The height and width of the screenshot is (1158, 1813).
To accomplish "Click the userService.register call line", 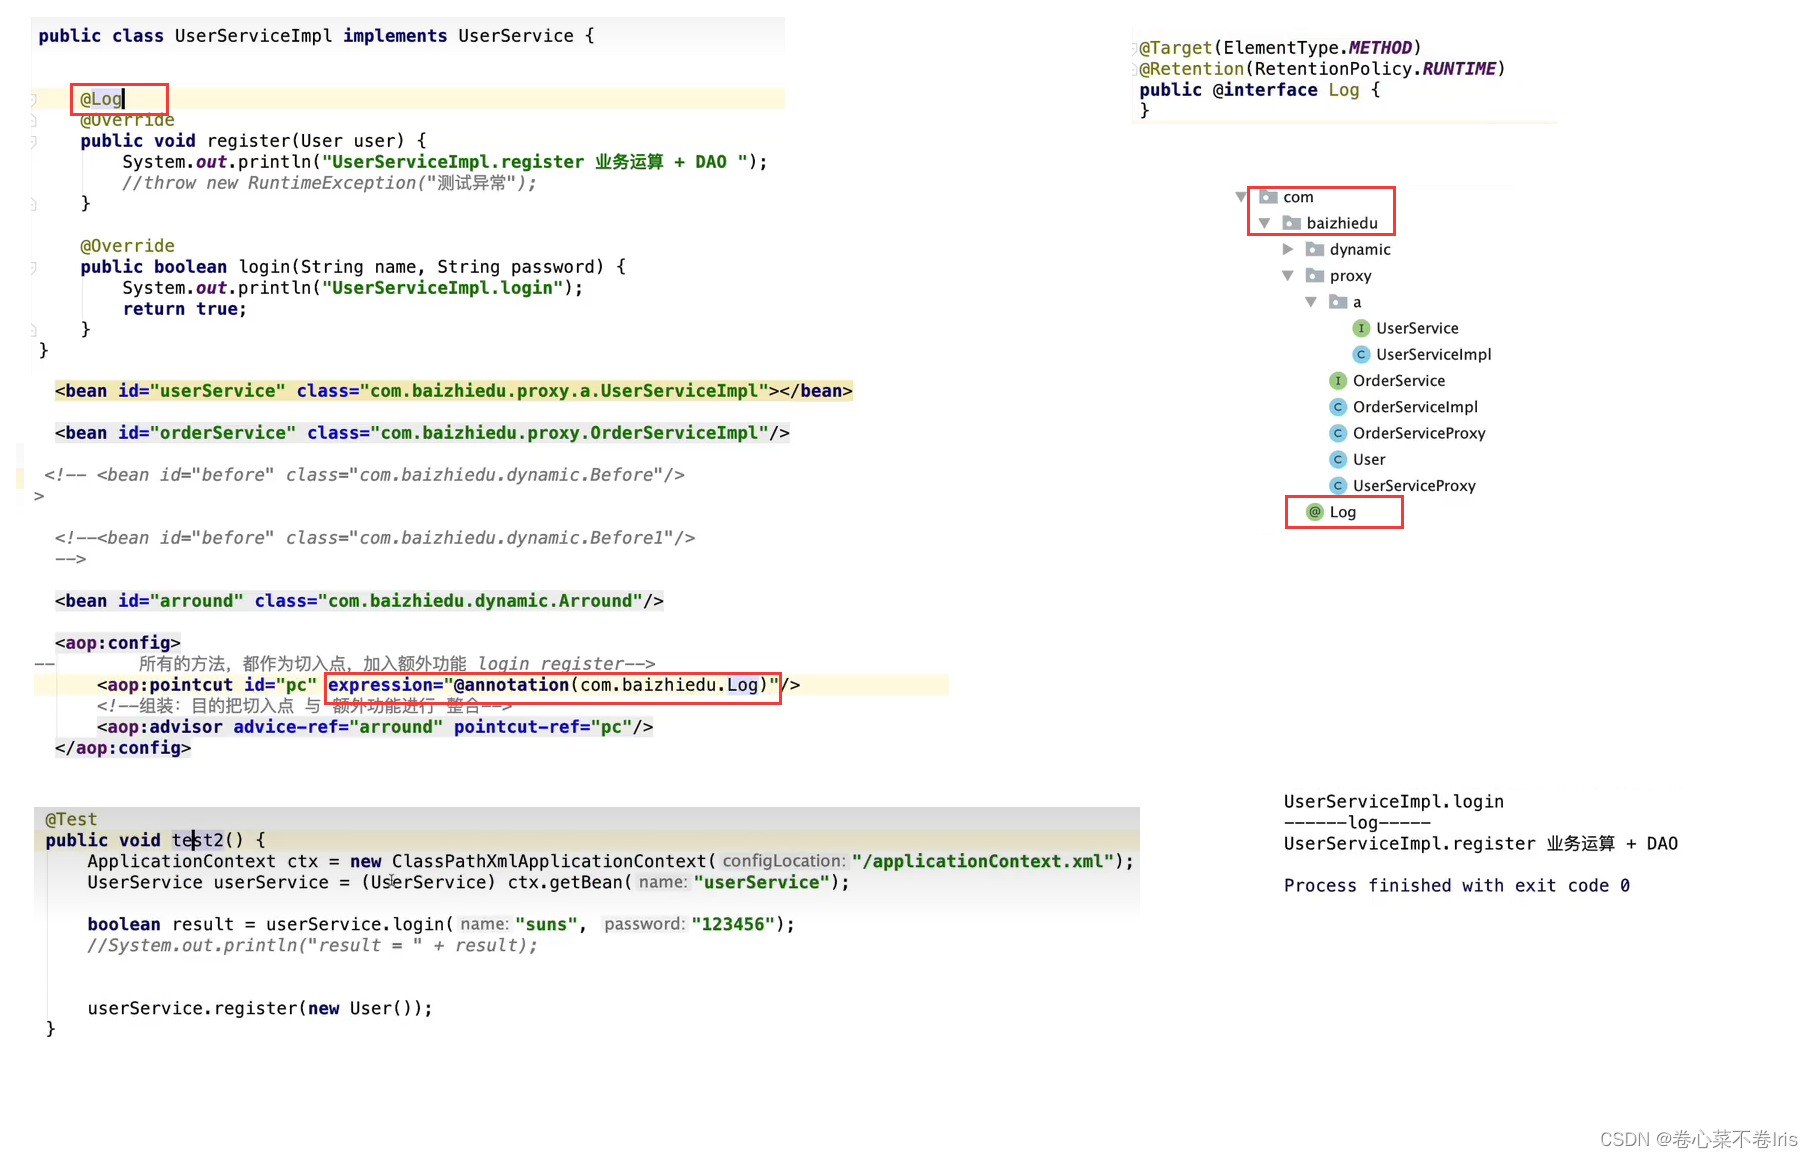I will [260, 1008].
